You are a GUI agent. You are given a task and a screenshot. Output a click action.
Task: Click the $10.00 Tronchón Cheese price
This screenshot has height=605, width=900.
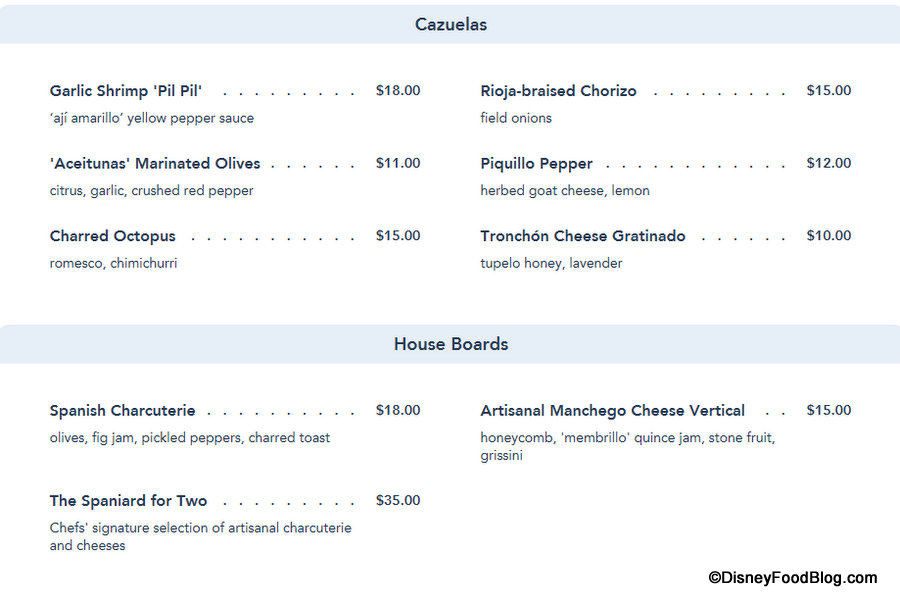tap(829, 237)
